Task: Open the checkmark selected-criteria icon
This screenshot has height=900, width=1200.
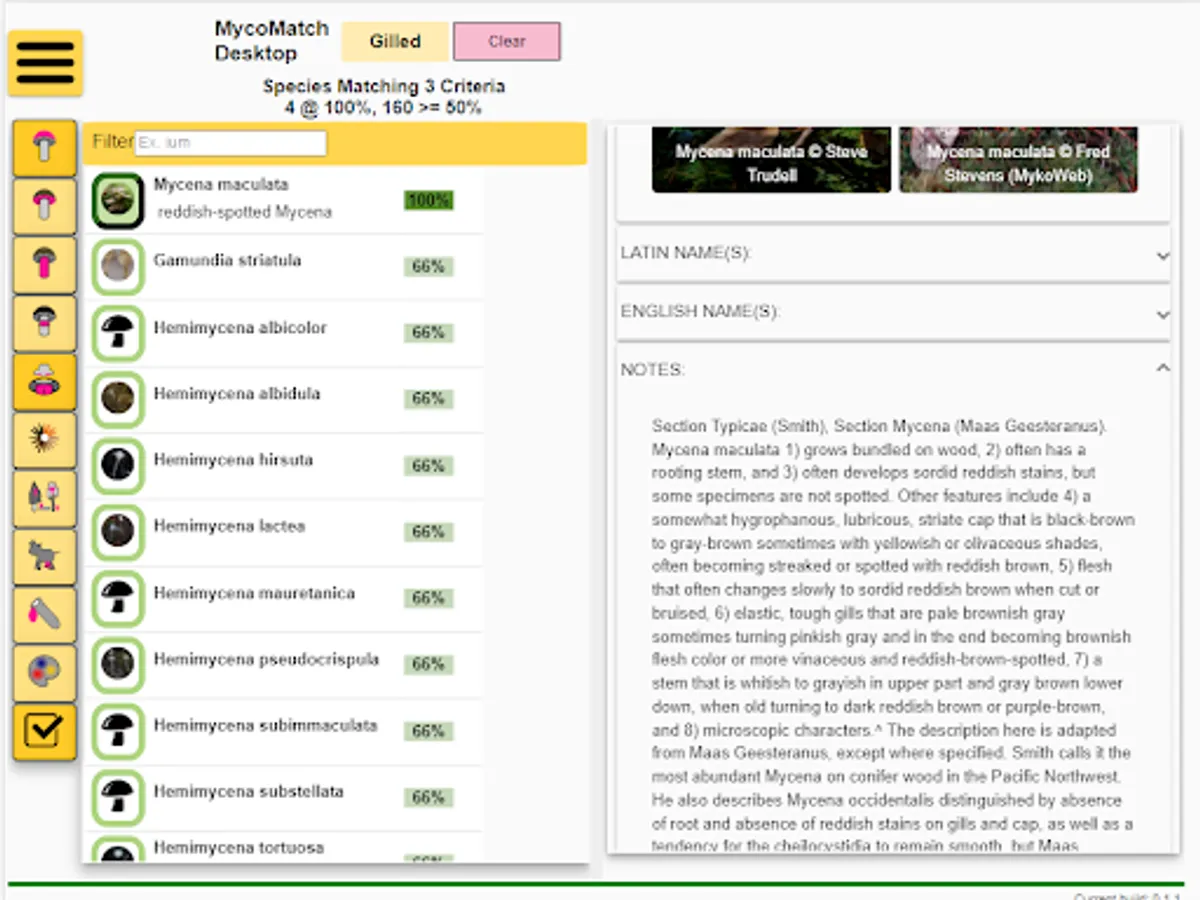Action: point(45,732)
